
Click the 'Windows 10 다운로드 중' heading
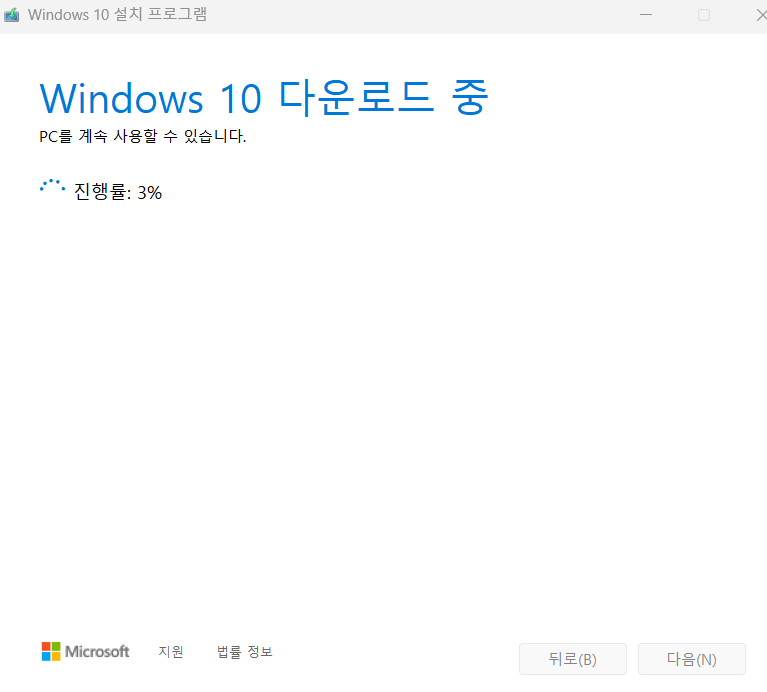click(x=264, y=98)
